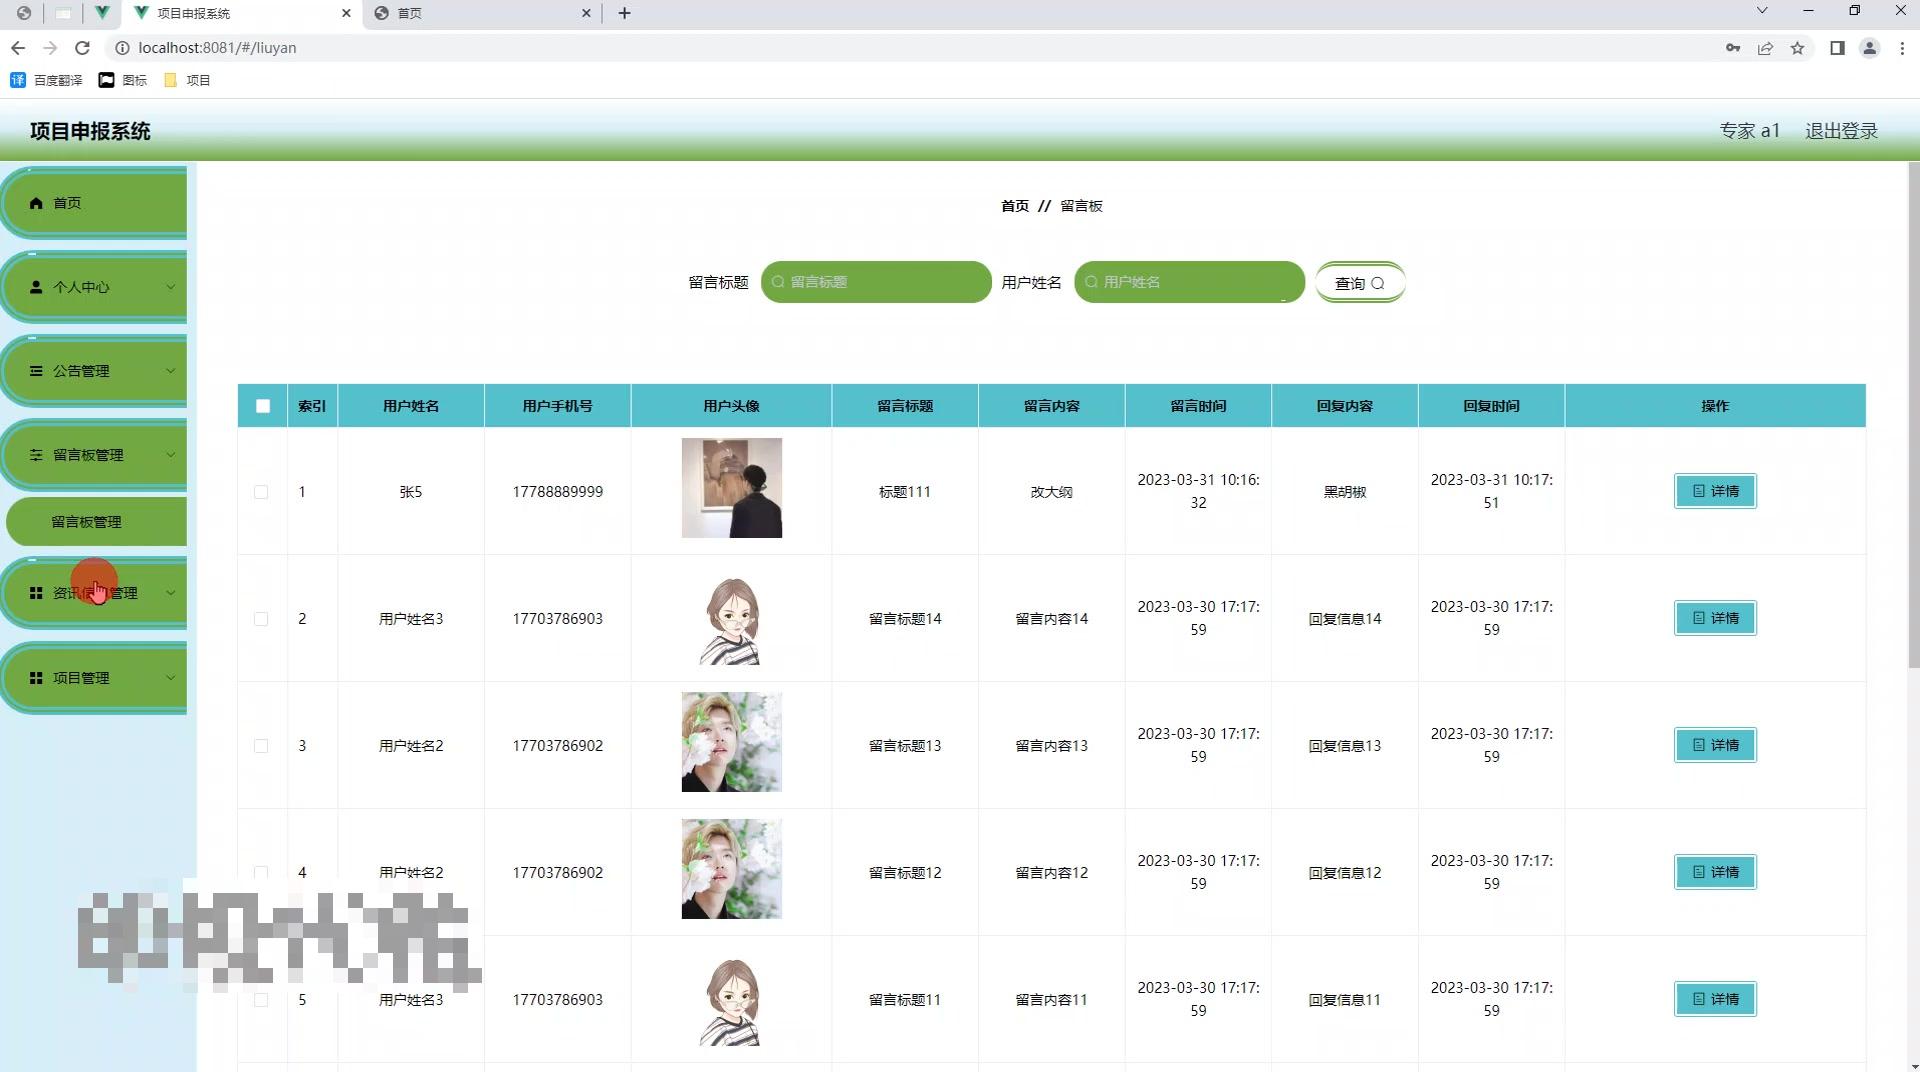Expand the 公告管理 menu chevron
The image size is (1920, 1072).
coord(170,370)
